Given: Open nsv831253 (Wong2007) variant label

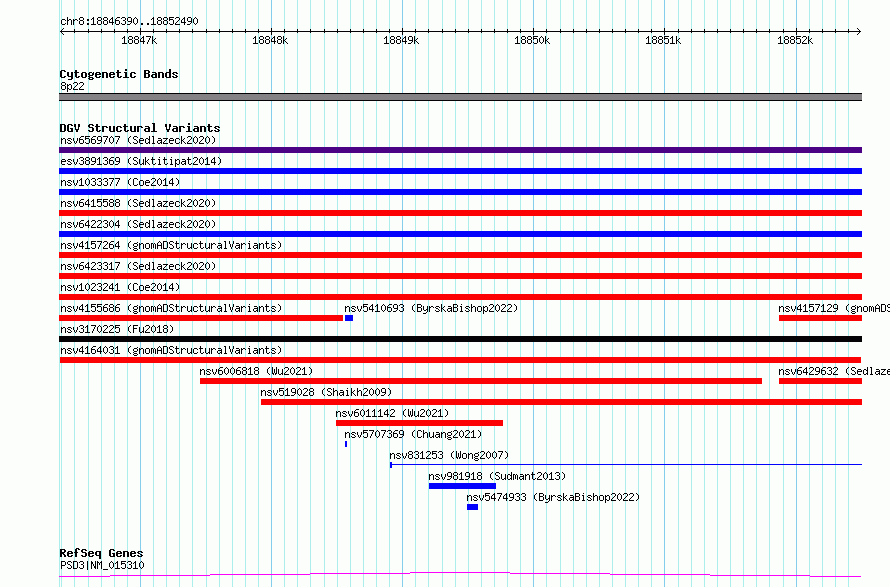Looking at the screenshot, I should (449, 455).
